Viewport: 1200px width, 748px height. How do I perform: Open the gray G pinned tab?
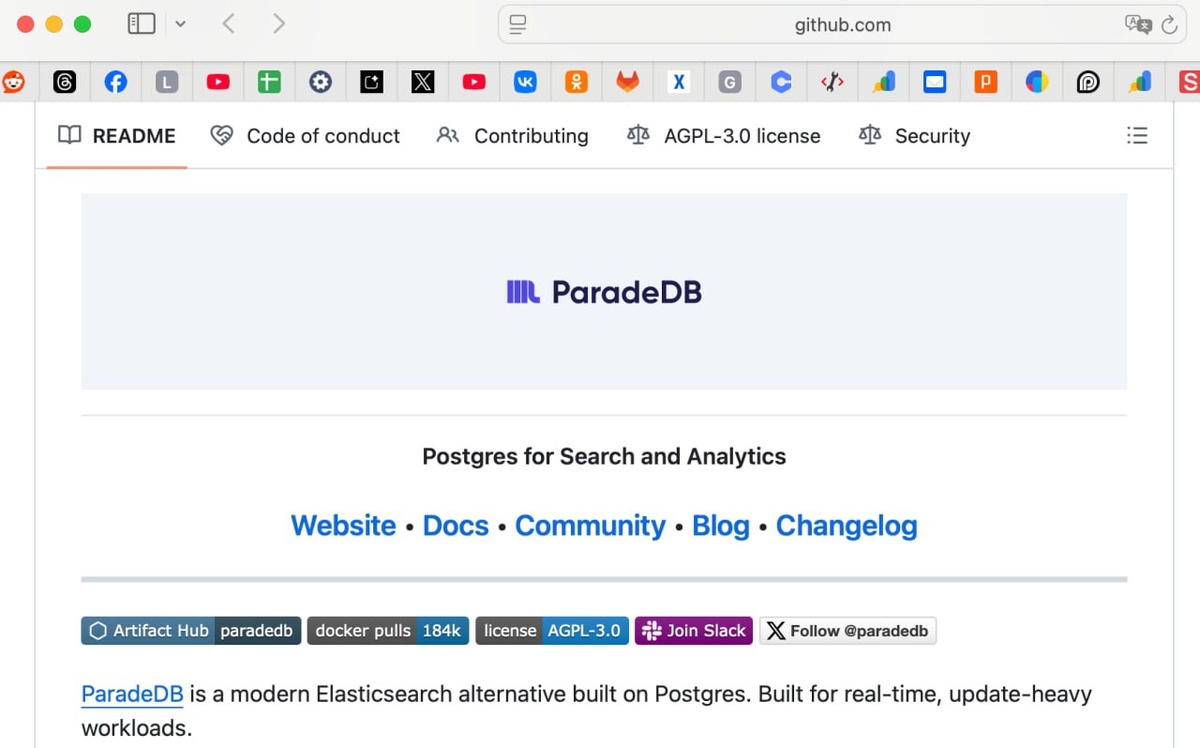[x=730, y=82]
